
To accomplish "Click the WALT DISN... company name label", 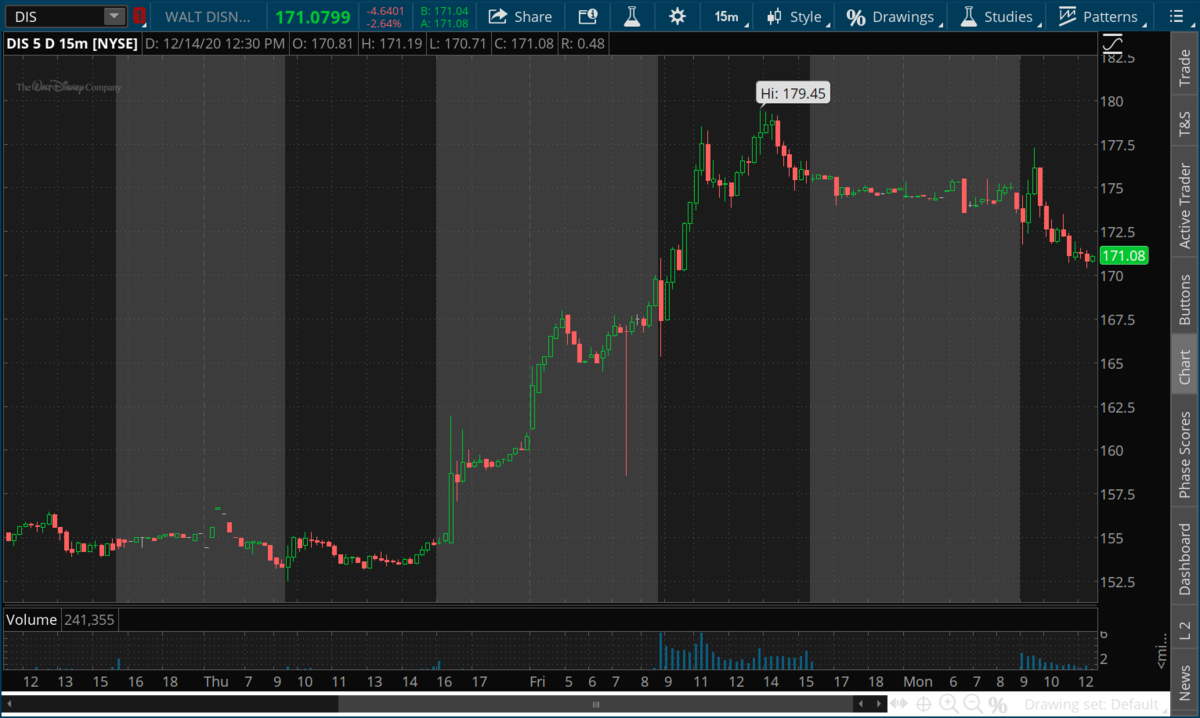I will point(209,16).
